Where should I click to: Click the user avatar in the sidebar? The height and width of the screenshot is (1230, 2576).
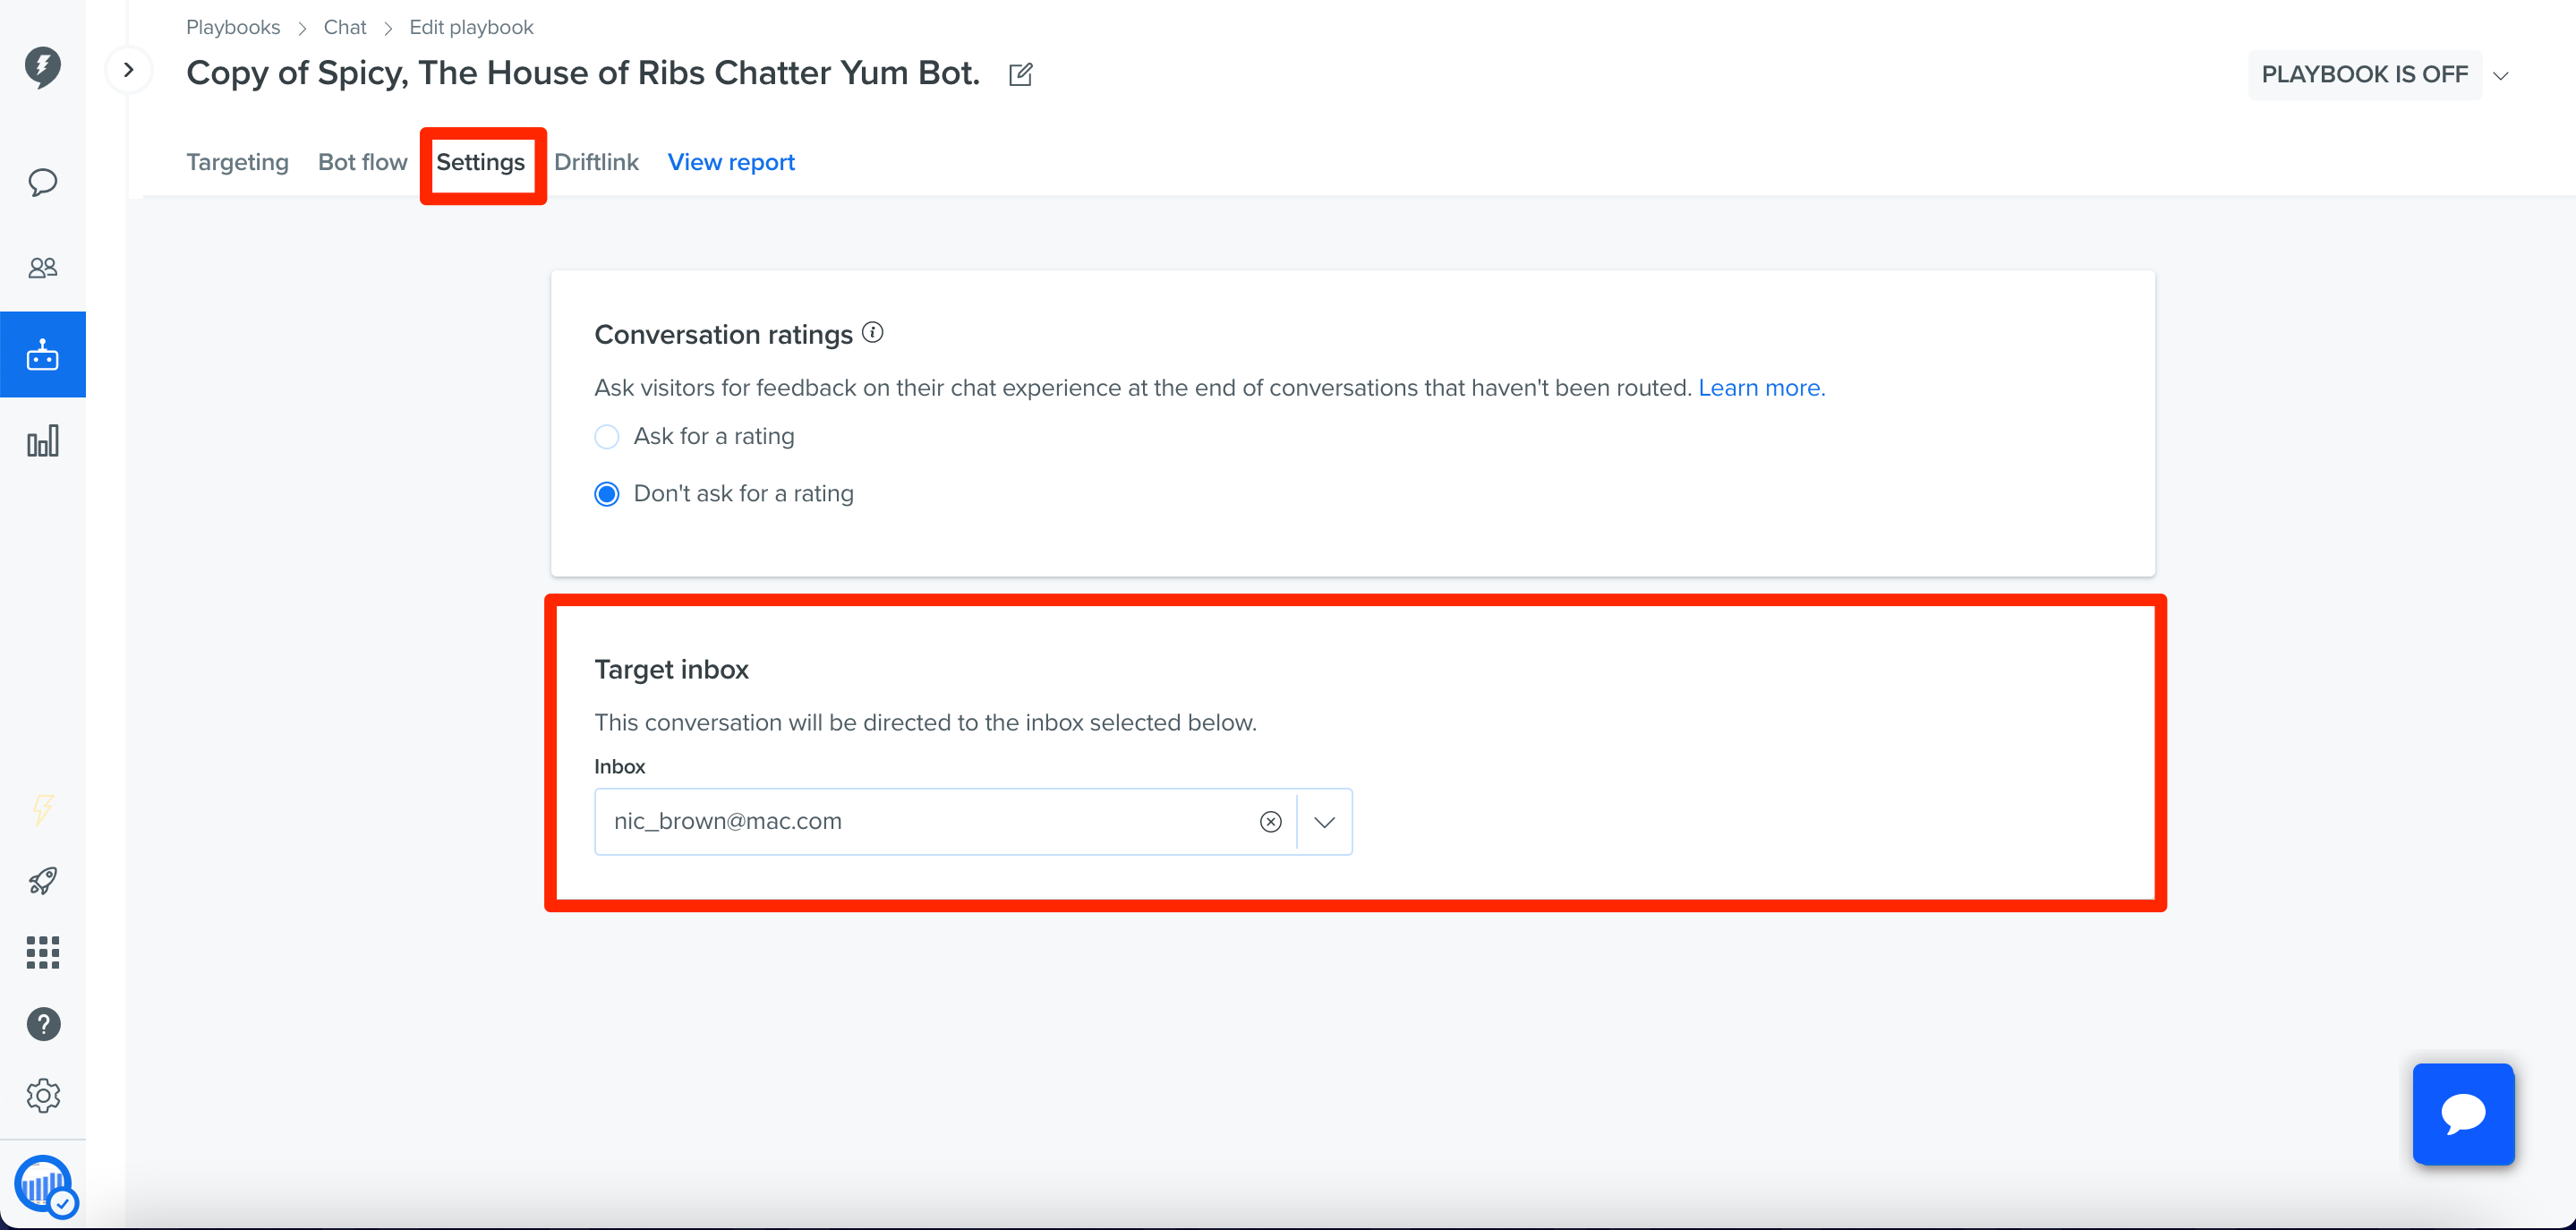point(44,1186)
